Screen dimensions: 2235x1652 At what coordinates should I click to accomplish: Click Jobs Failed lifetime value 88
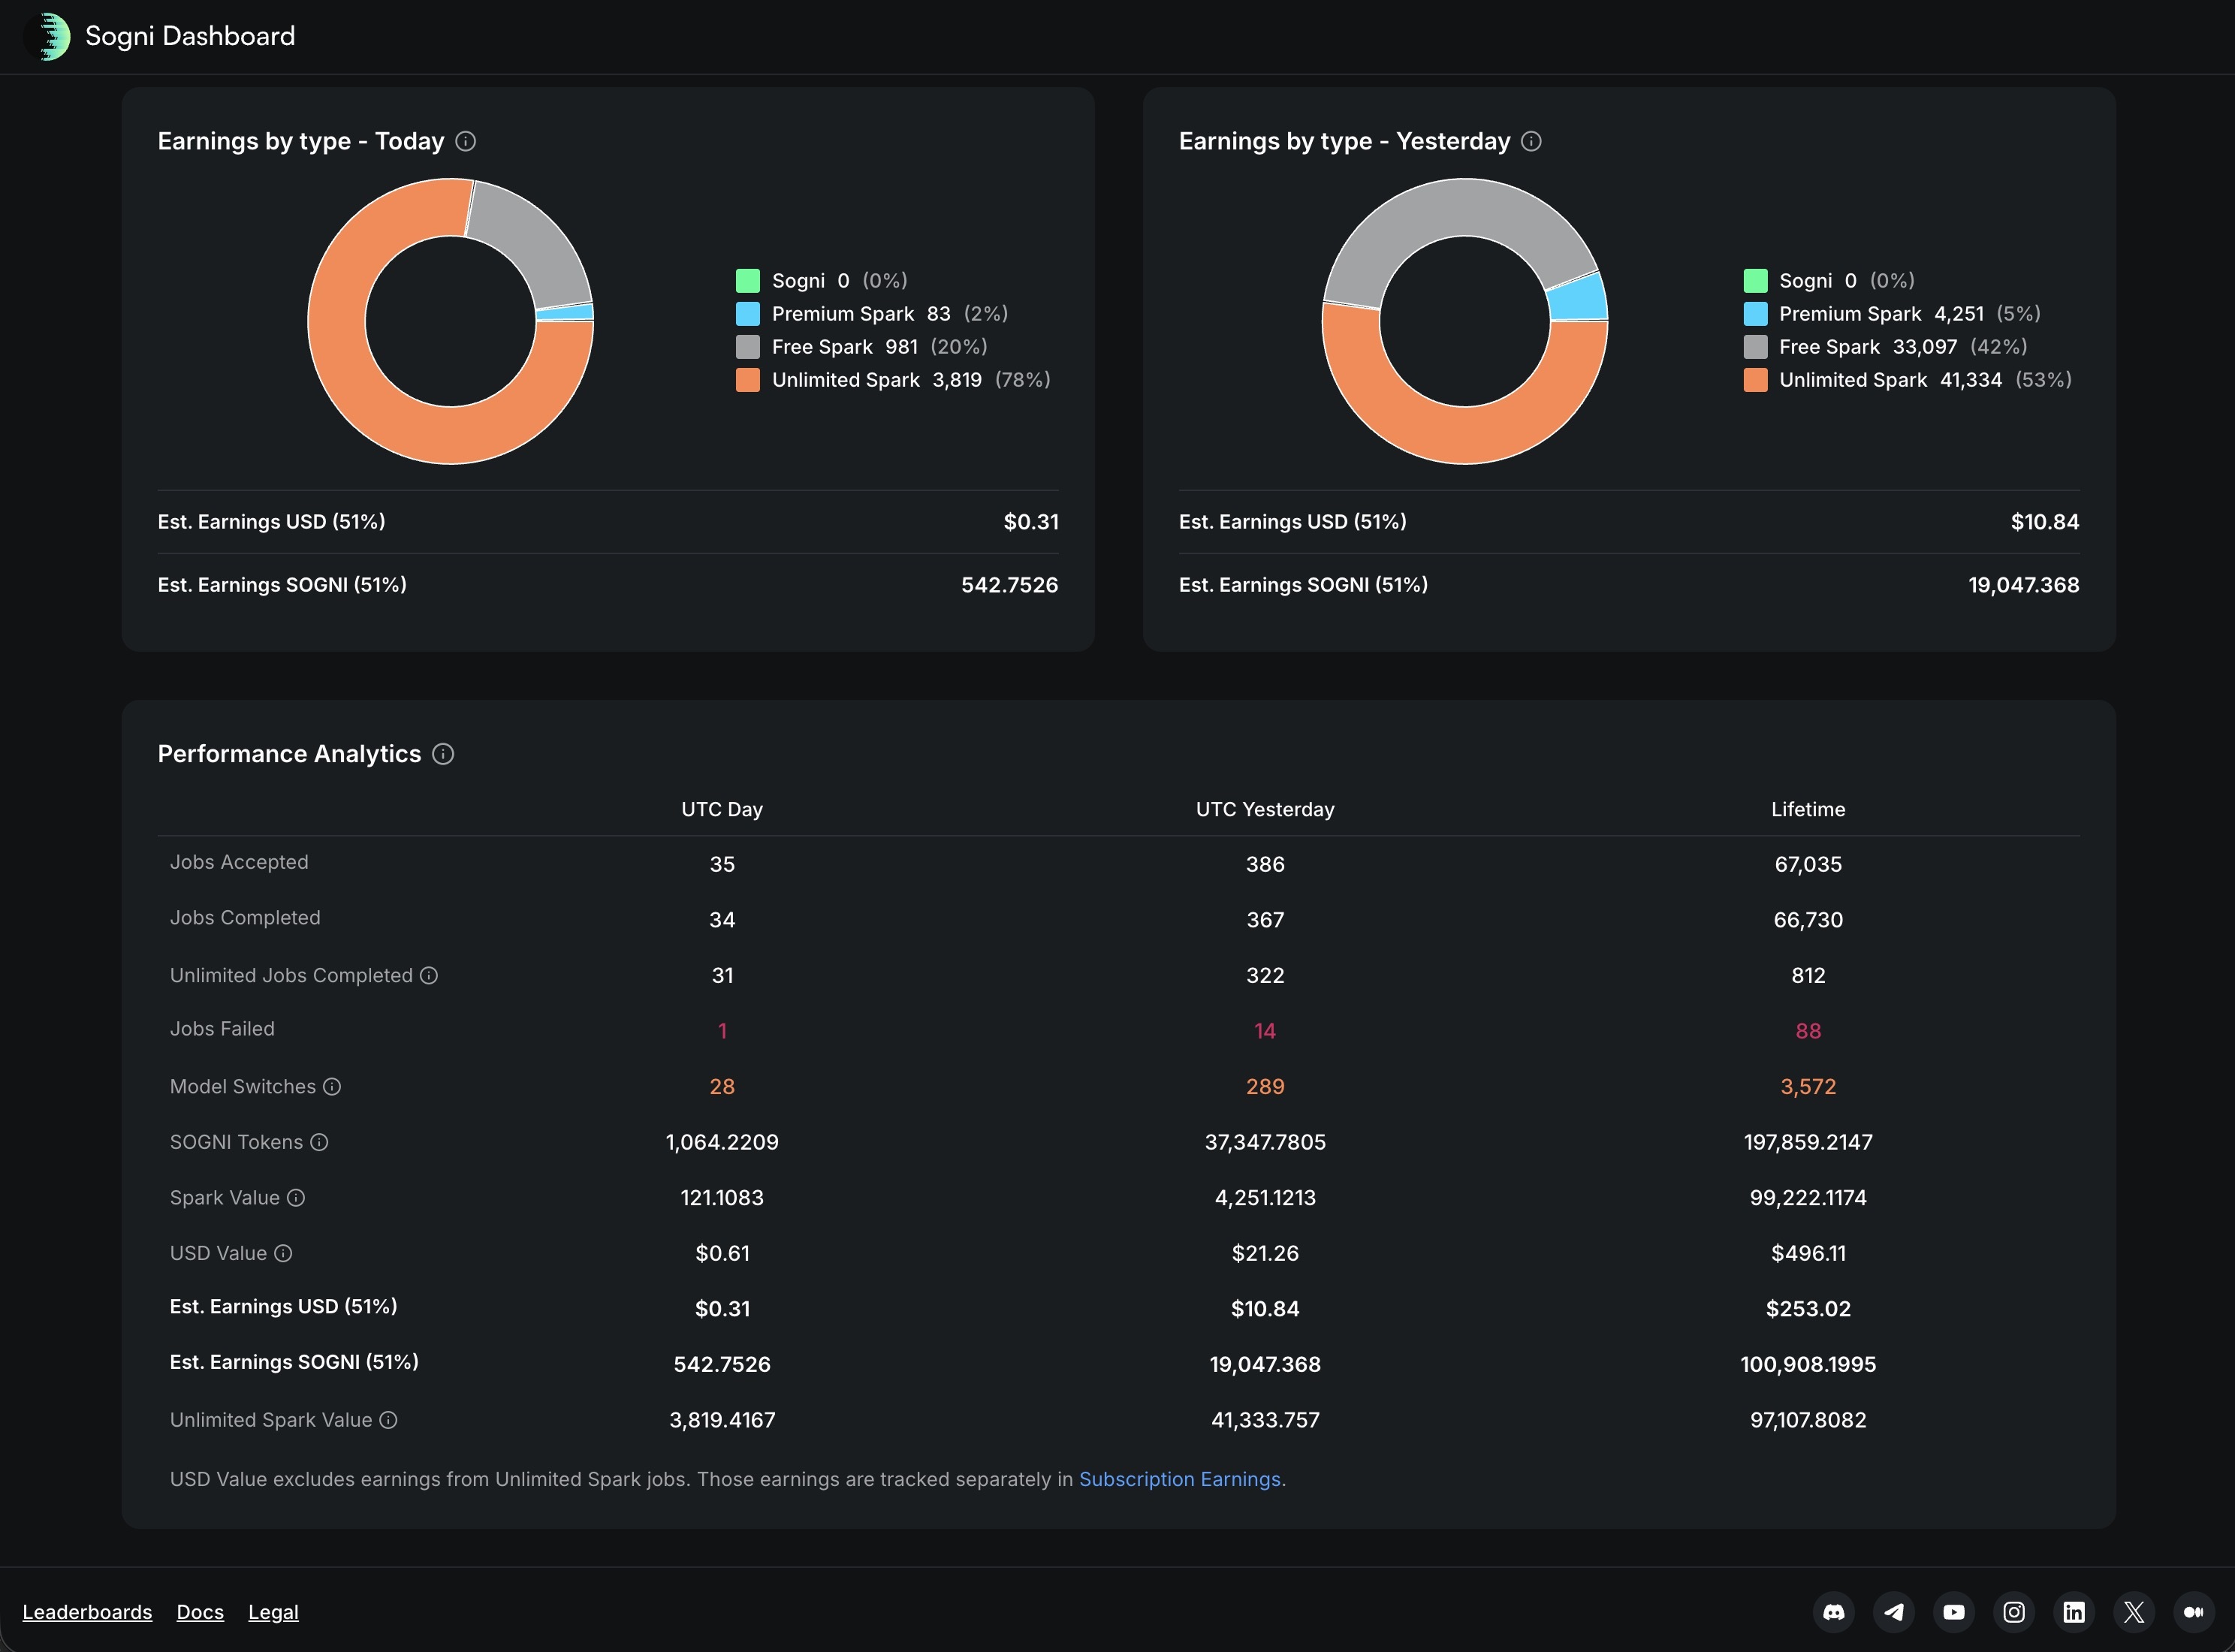(1808, 1031)
